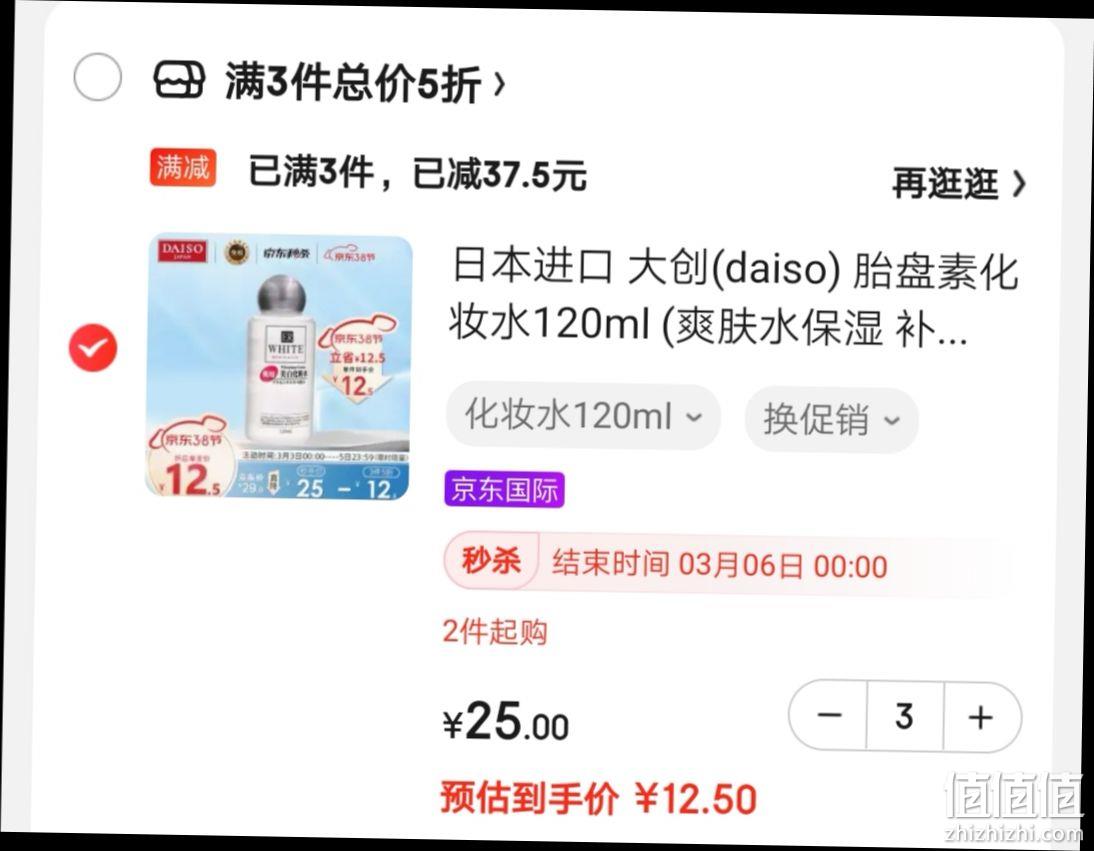Uncheck the red selected item checkbox
Image resolution: width=1094 pixels, height=851 pixels.
pos(93,347)
